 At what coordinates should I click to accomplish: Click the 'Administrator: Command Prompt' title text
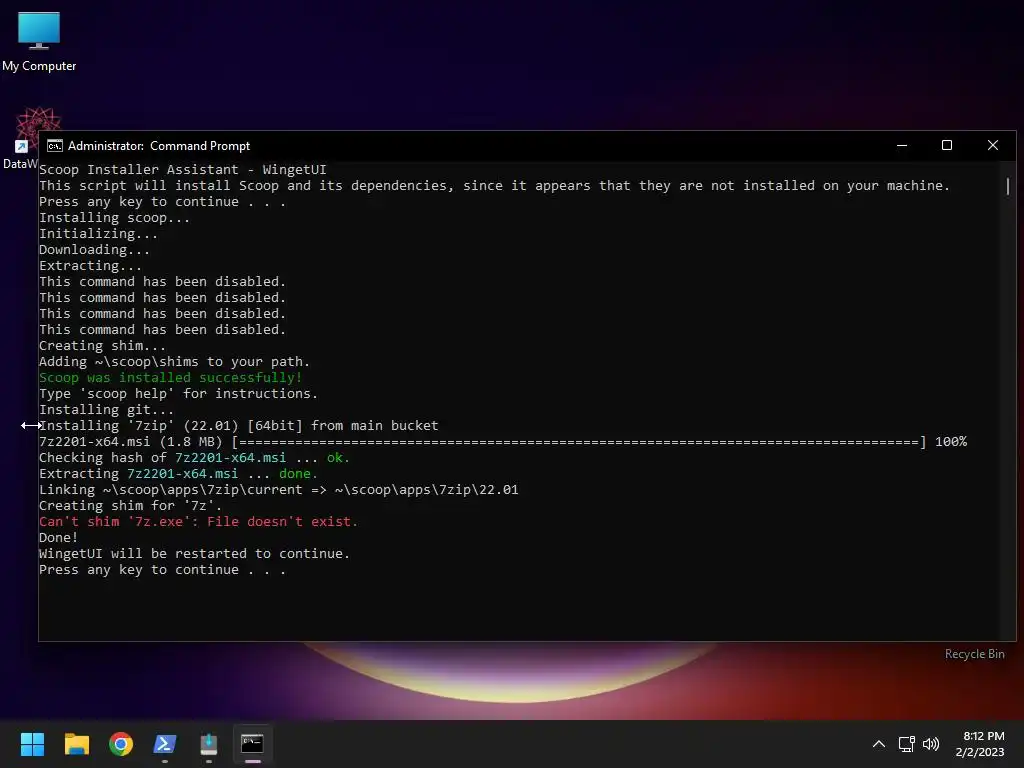[159, 146]
